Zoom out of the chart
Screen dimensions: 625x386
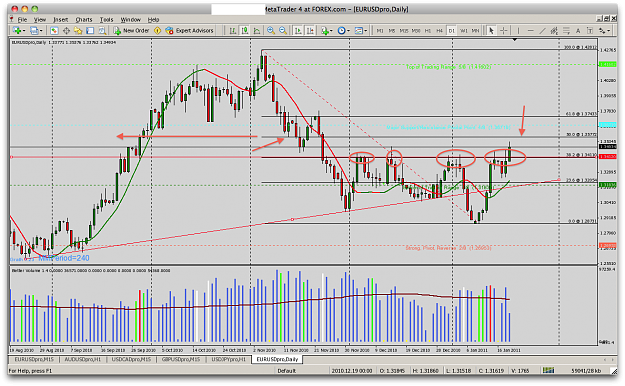pos(283,31)
